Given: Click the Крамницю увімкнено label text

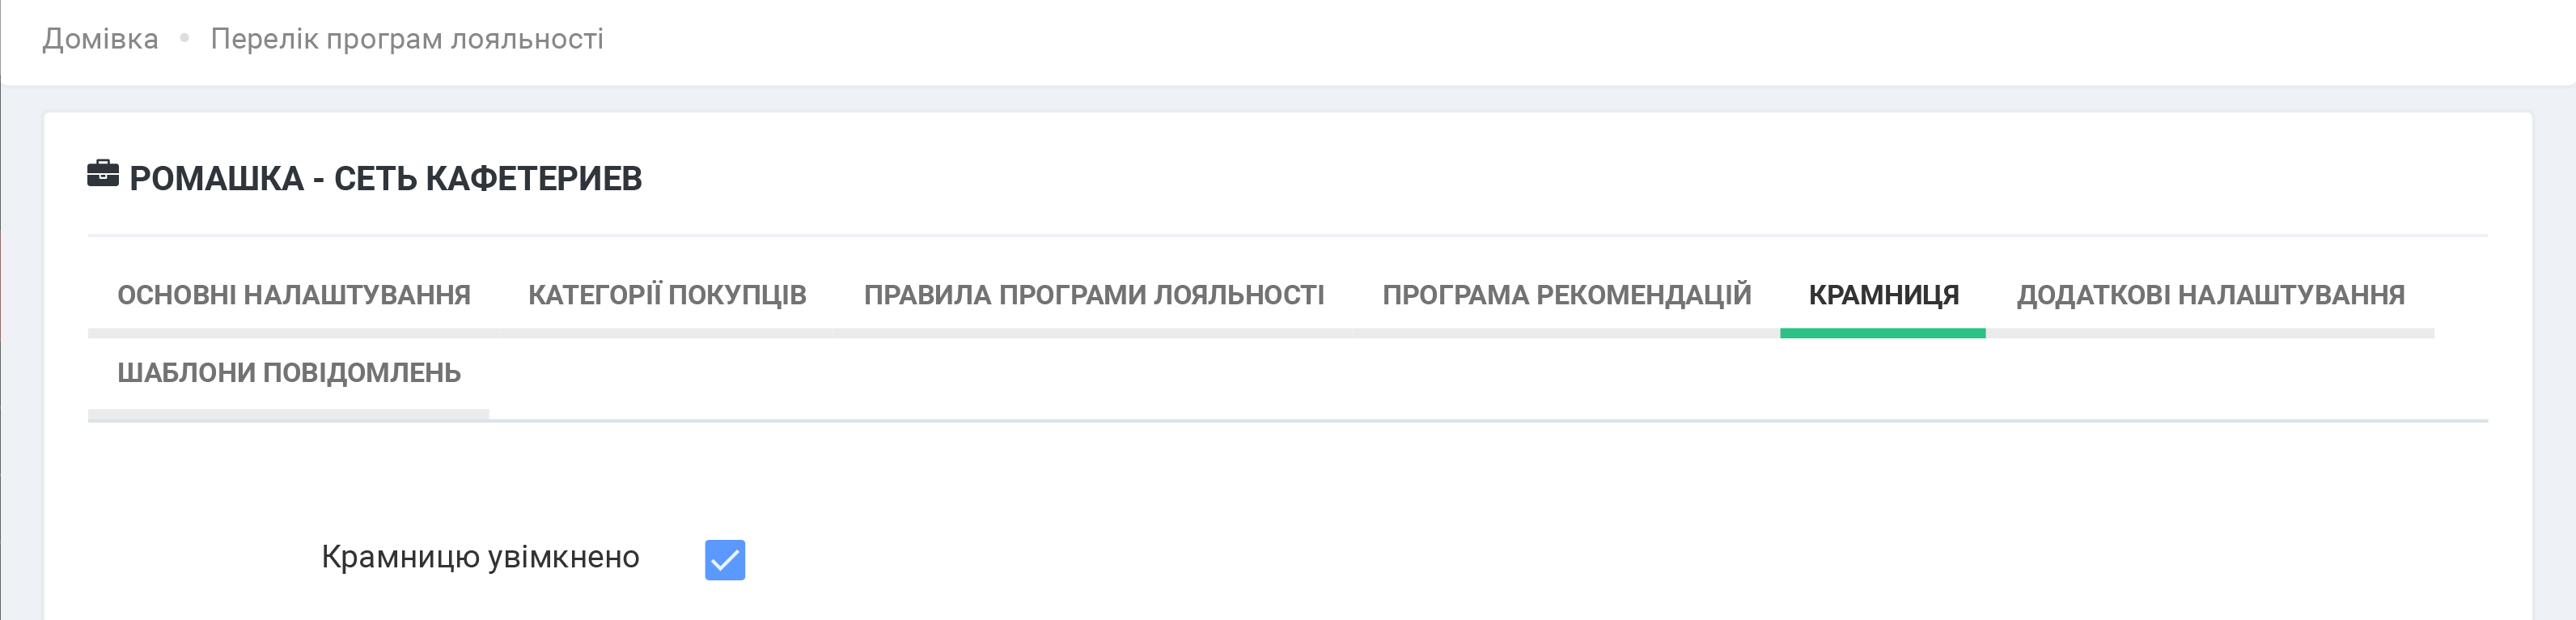Looking at the screenshot, I should (480, 557).
